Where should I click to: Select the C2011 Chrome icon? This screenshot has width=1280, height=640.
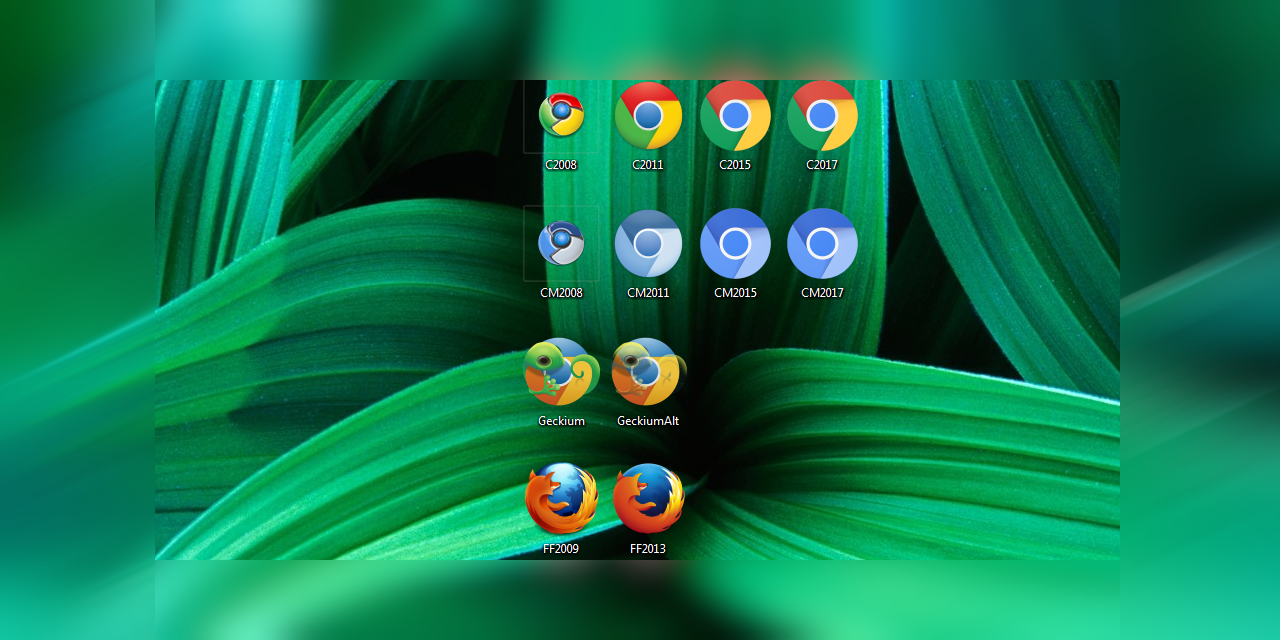[647, 115]
